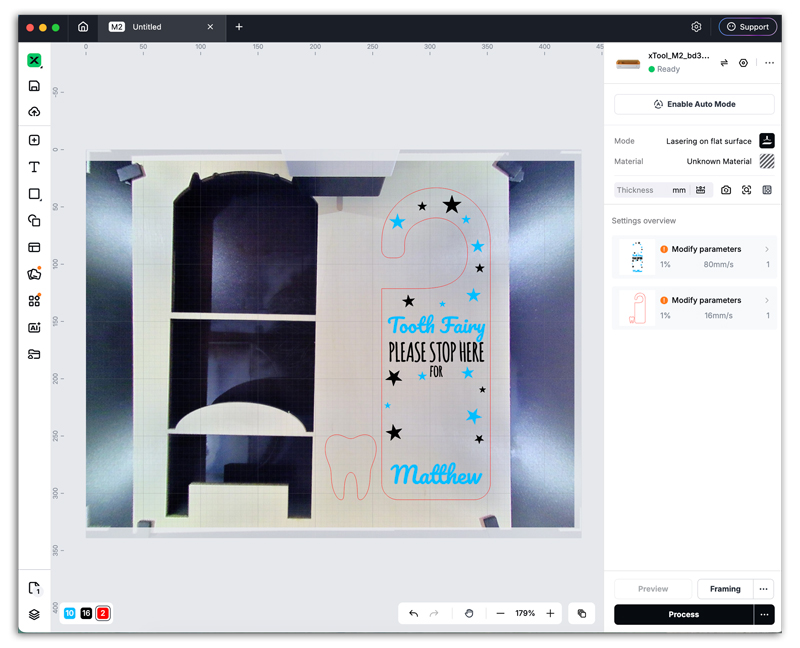Open the Unknown Material picker

[x=767, y=161]
